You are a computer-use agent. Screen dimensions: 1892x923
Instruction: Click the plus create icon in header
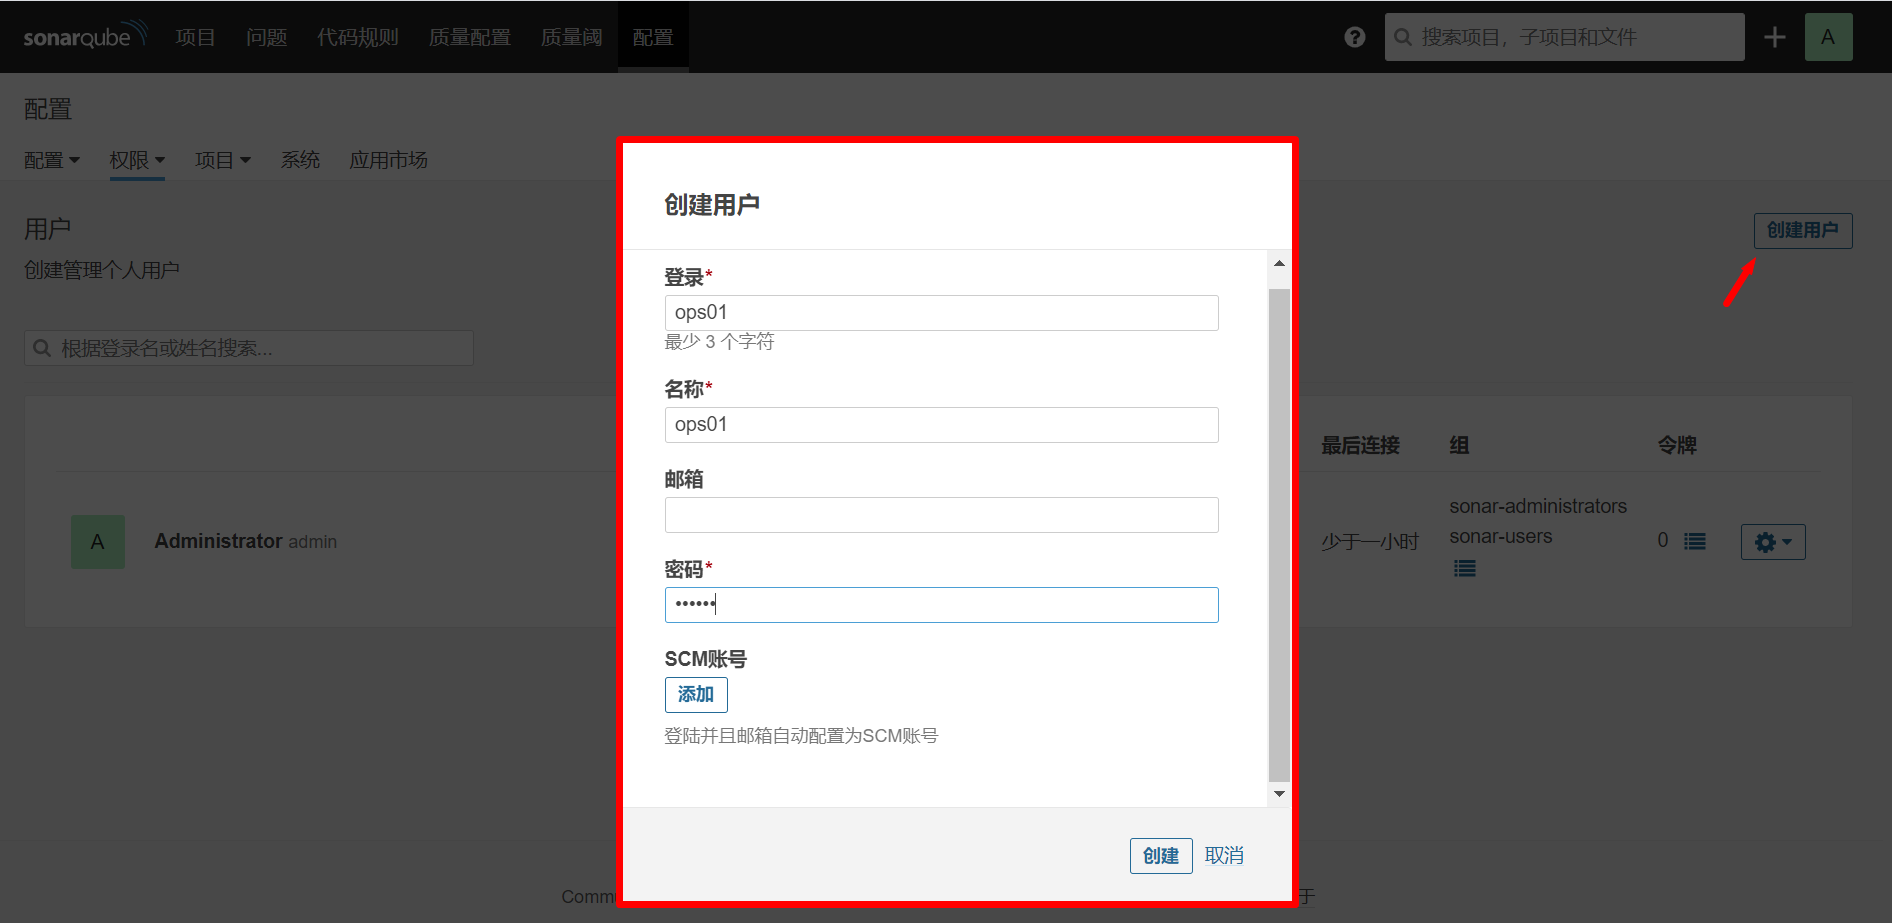pos(1775,37)
